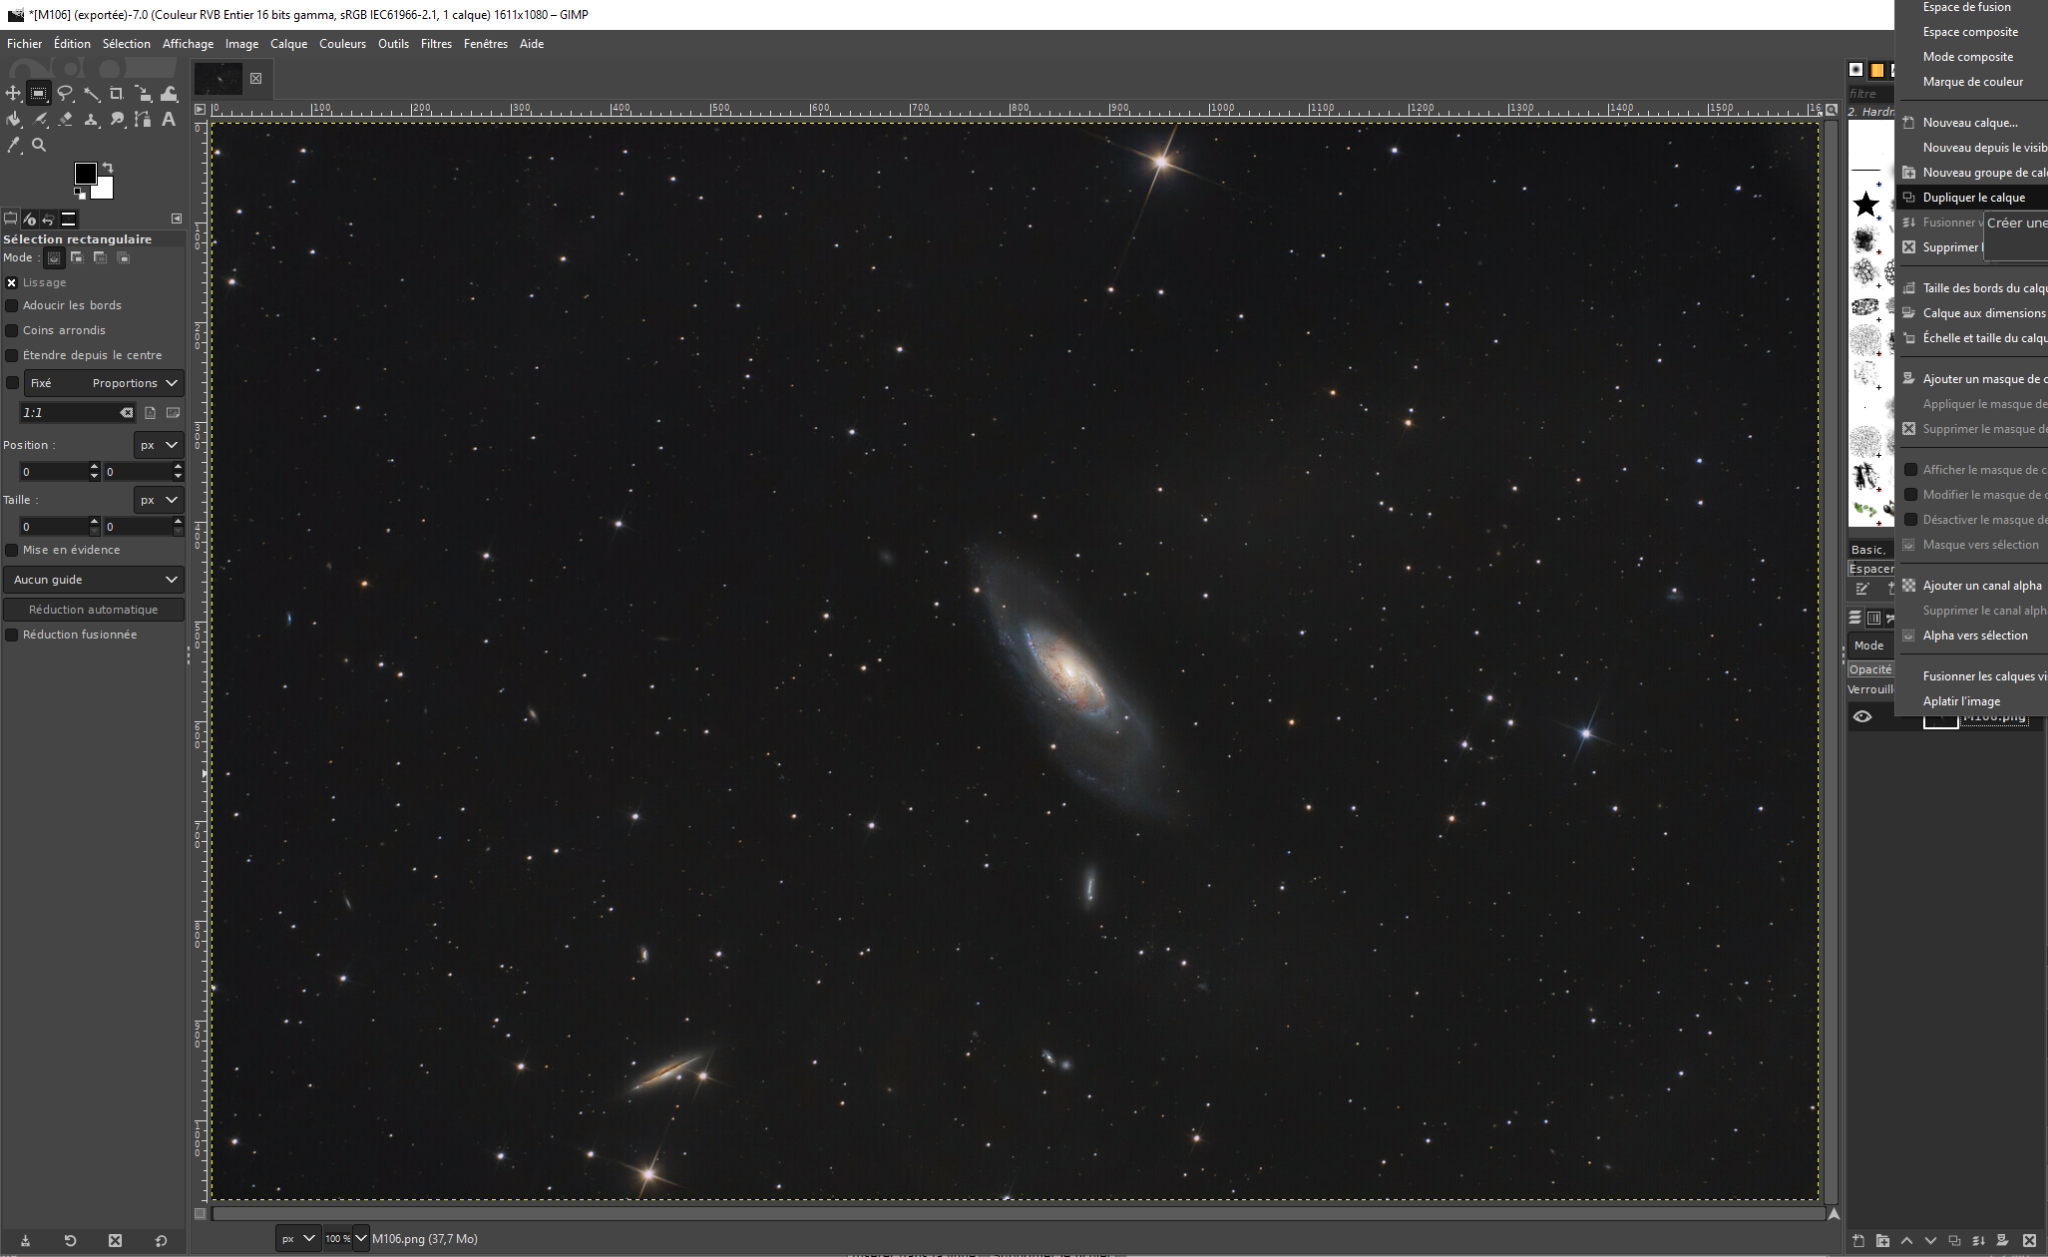Reset tool options to default values
Image resolution: width=2048 pixels, height=1257 pixels.
pos(161,1241)
